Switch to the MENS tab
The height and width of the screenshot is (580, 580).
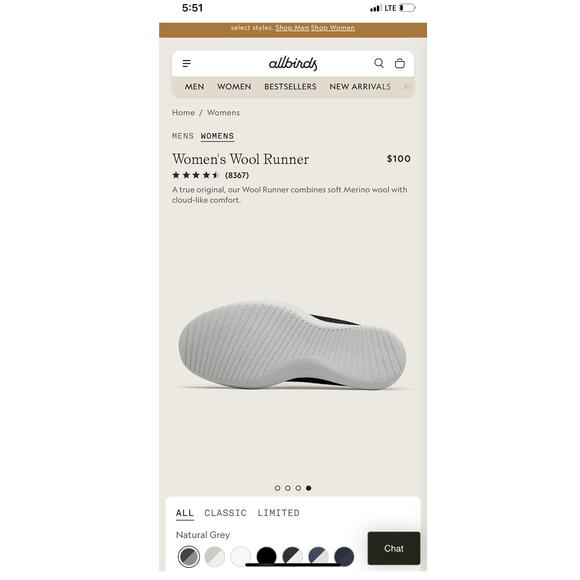click(x=183, y=136)
